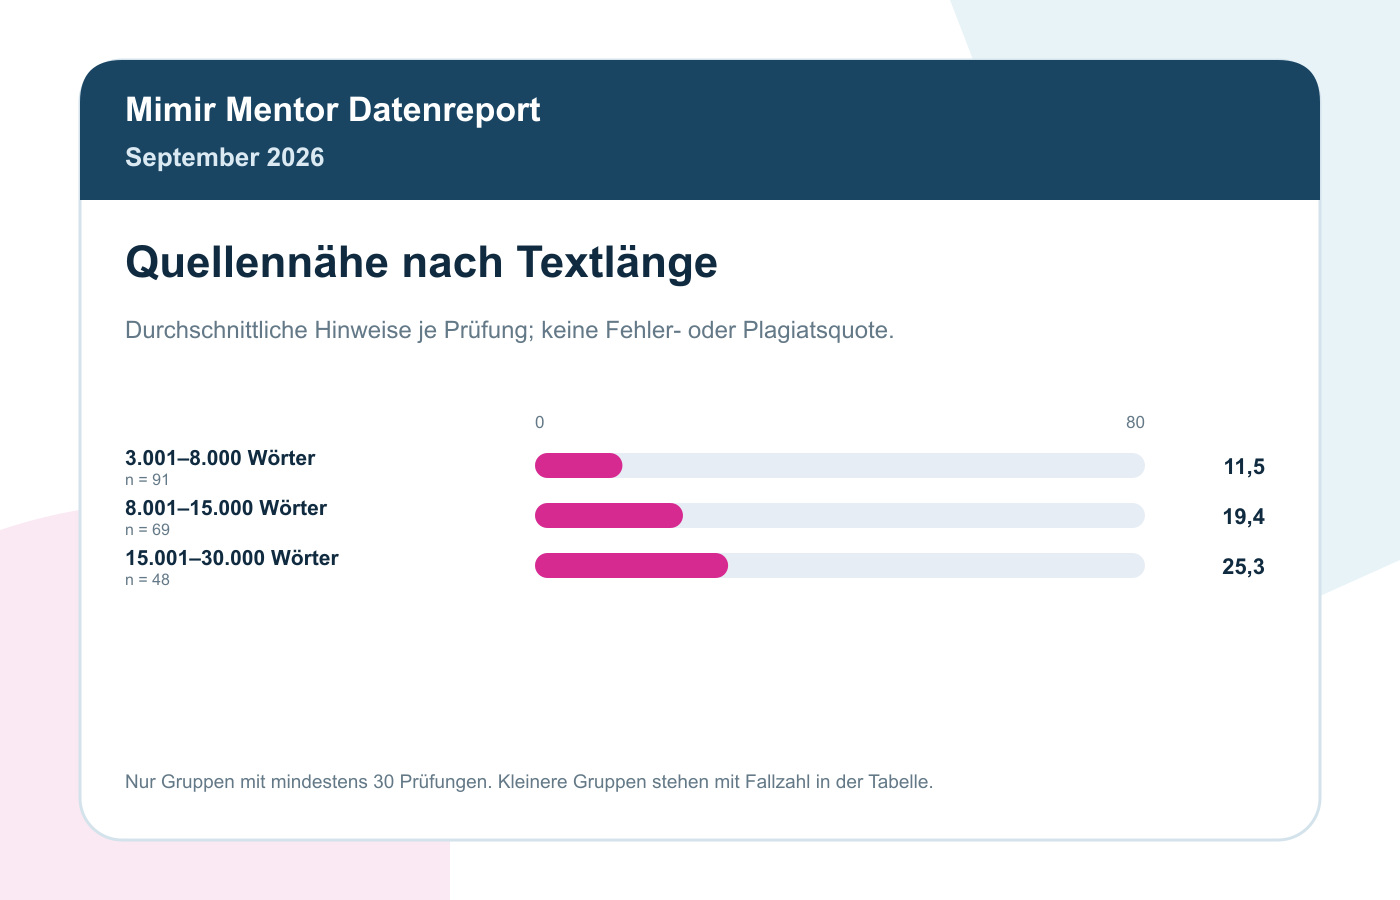
Task: Click the 'Mimir Mentor Datenreport' header title
Action: pos(333,110)
